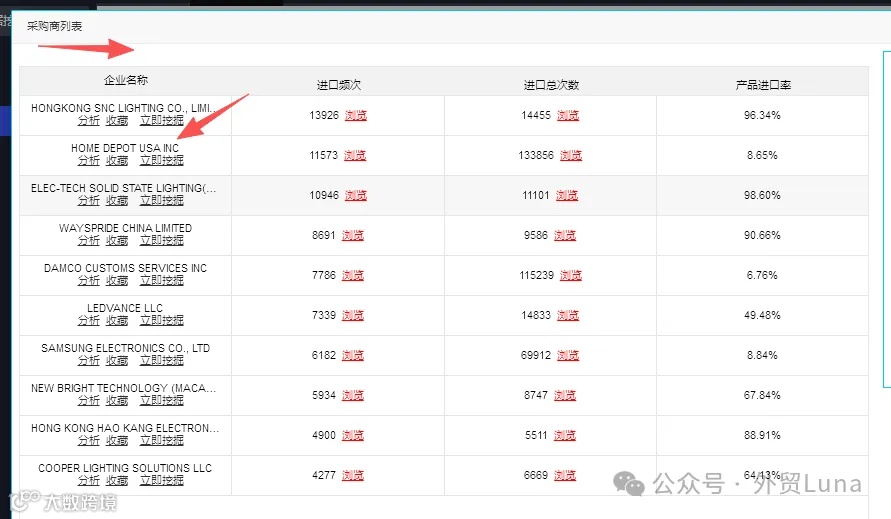Screen dimensions: 891x519
Task: Click 浏览 next to total imports 14455
Action: coord(568,115)
